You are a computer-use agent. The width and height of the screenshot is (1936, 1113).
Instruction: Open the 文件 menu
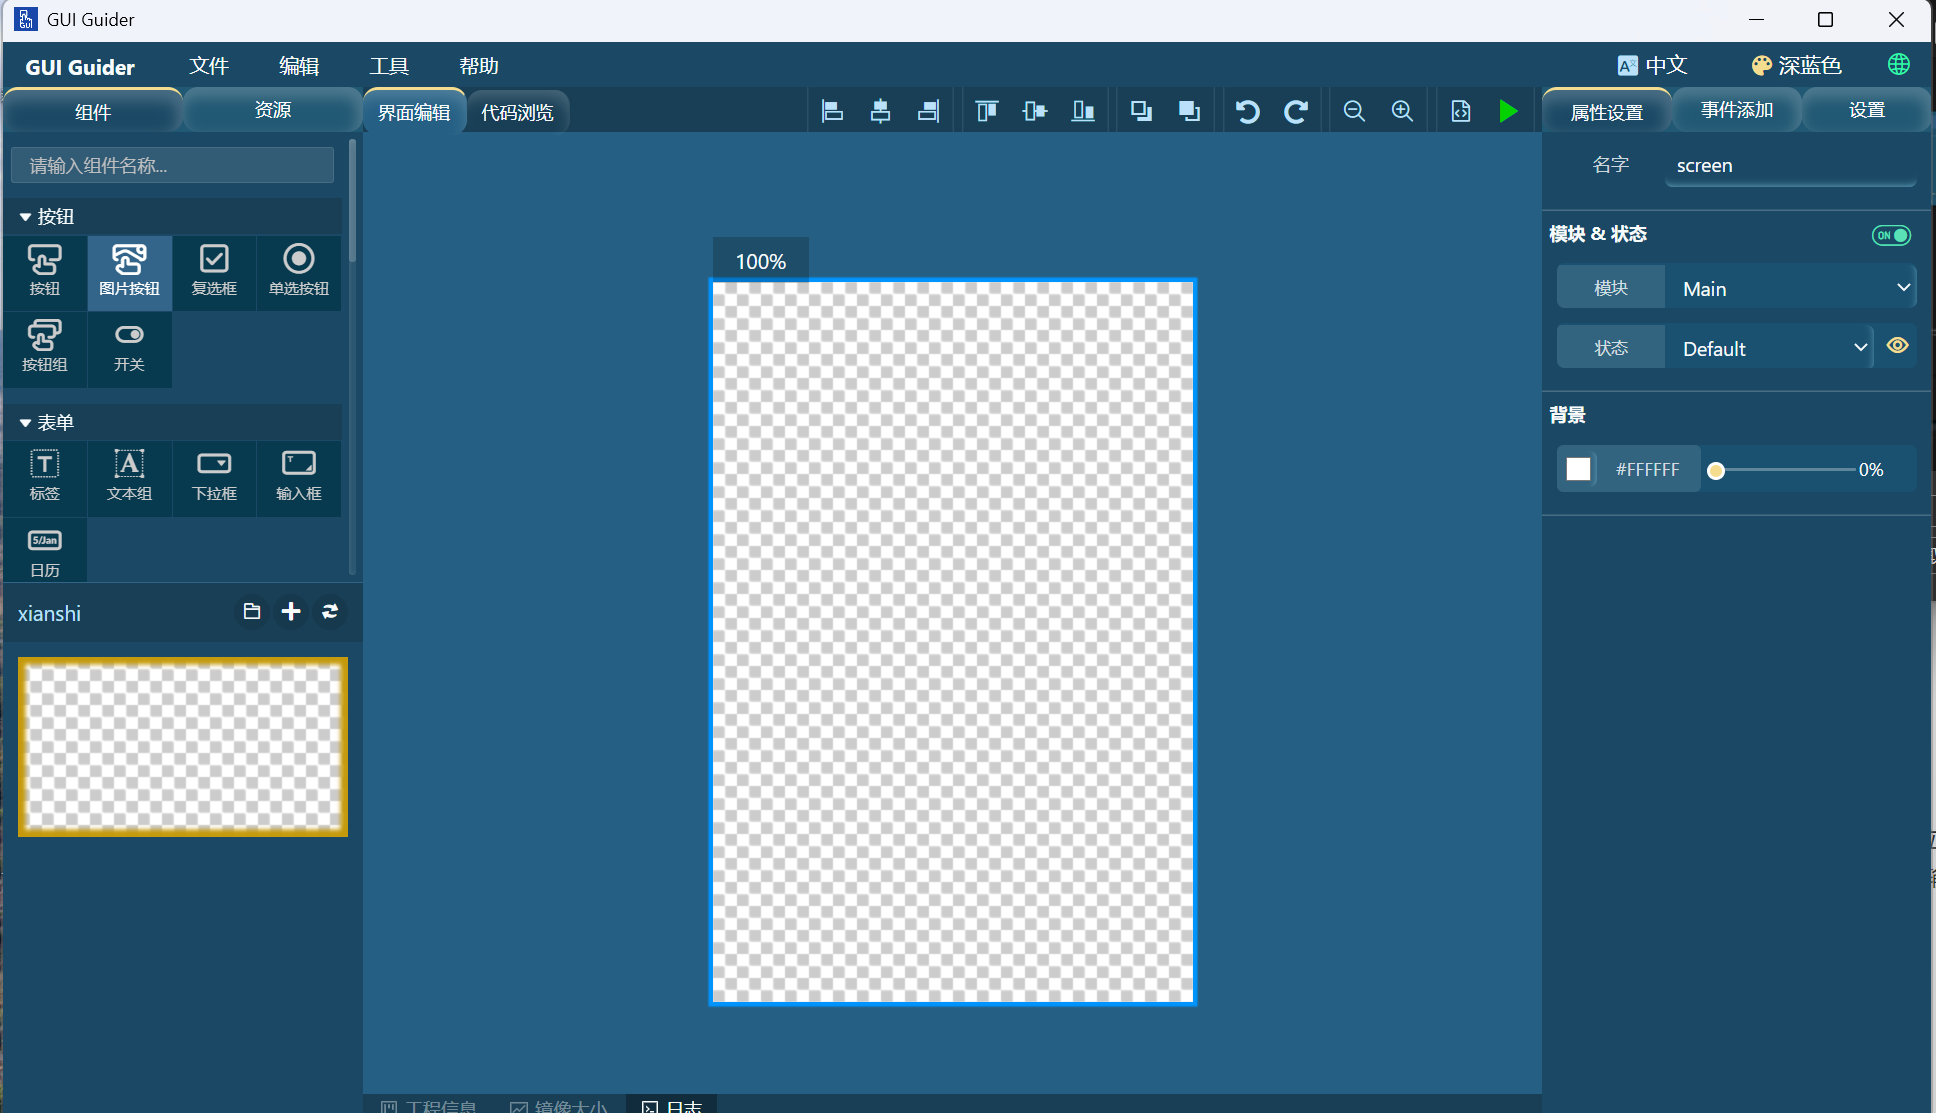click(209, 66)
